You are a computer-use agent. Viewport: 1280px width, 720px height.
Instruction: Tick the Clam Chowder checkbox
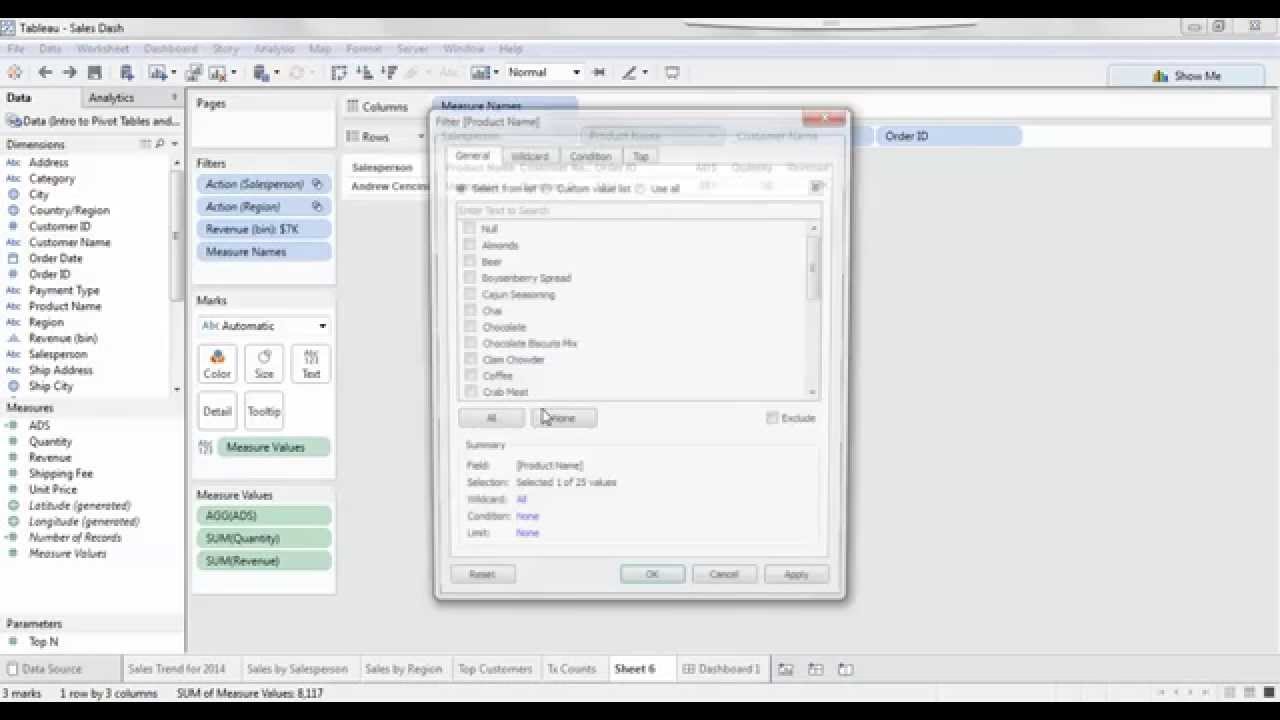469,359
